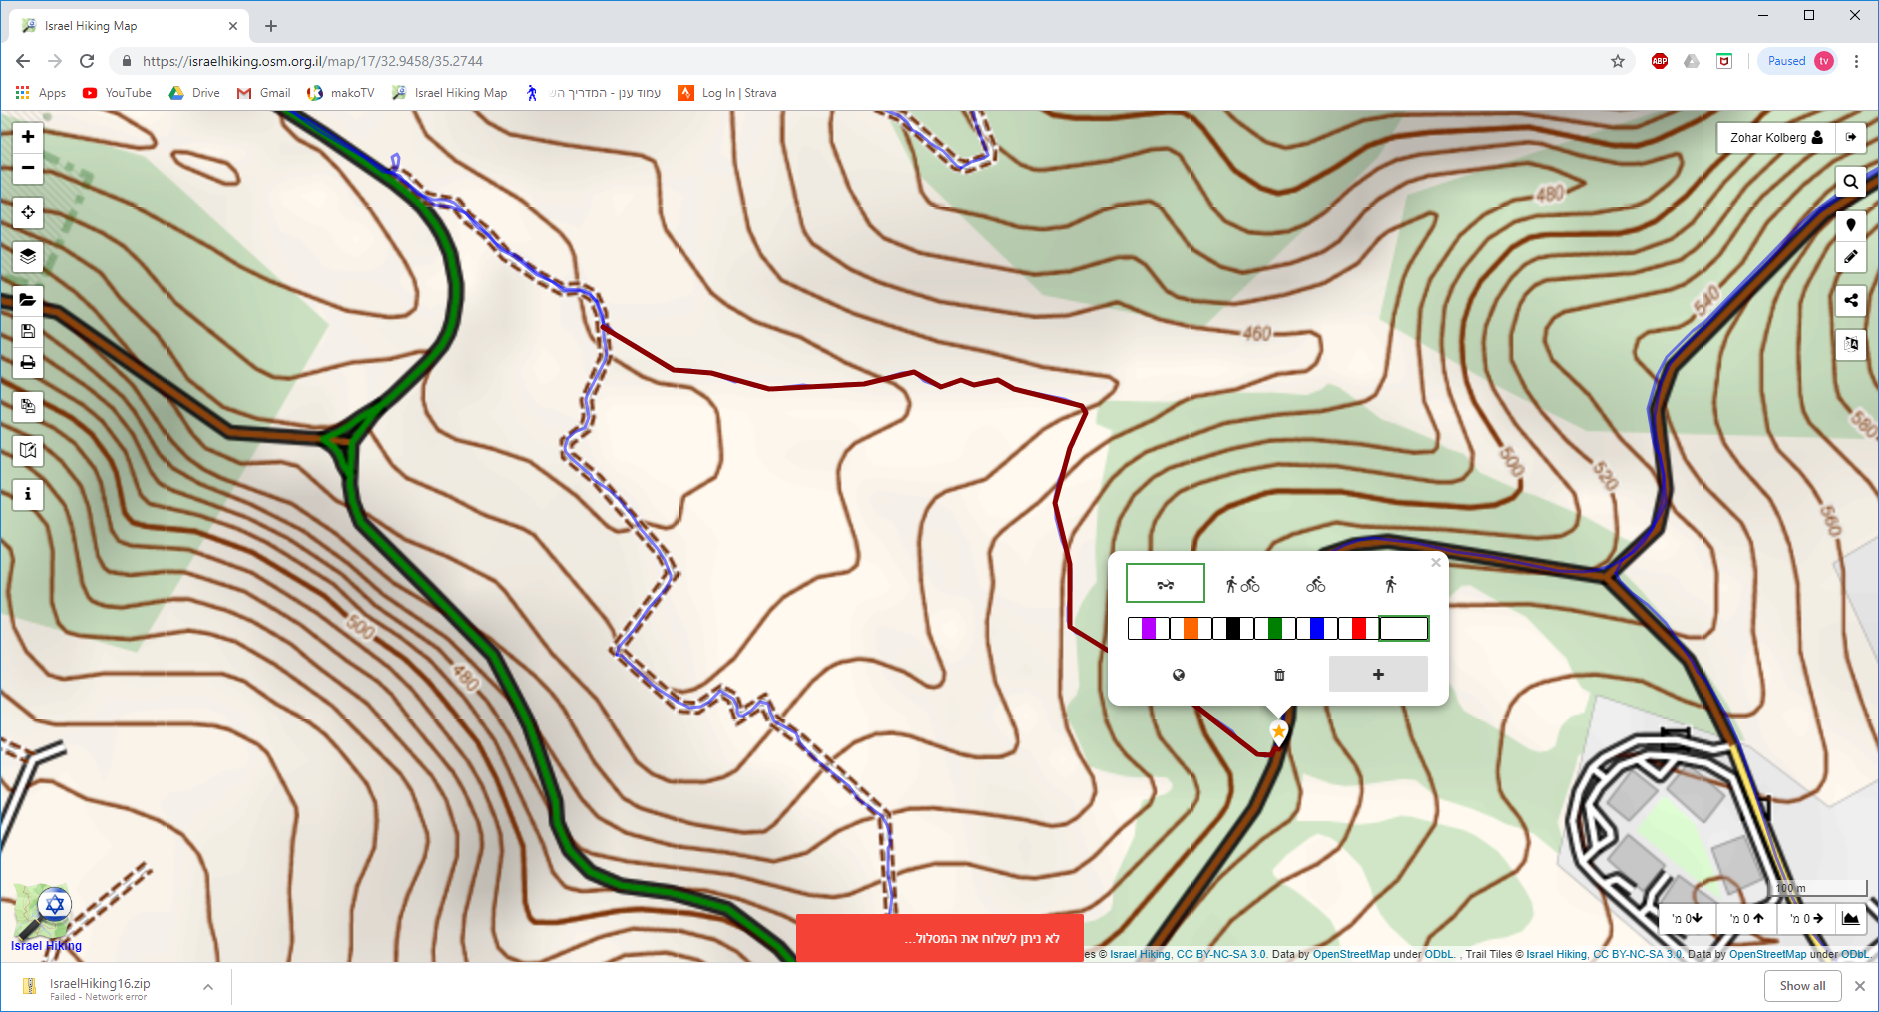This screenshot has height=1012, width=1879.
Task: Open the Log In | Strava bookmark
Action: [727, 93]
